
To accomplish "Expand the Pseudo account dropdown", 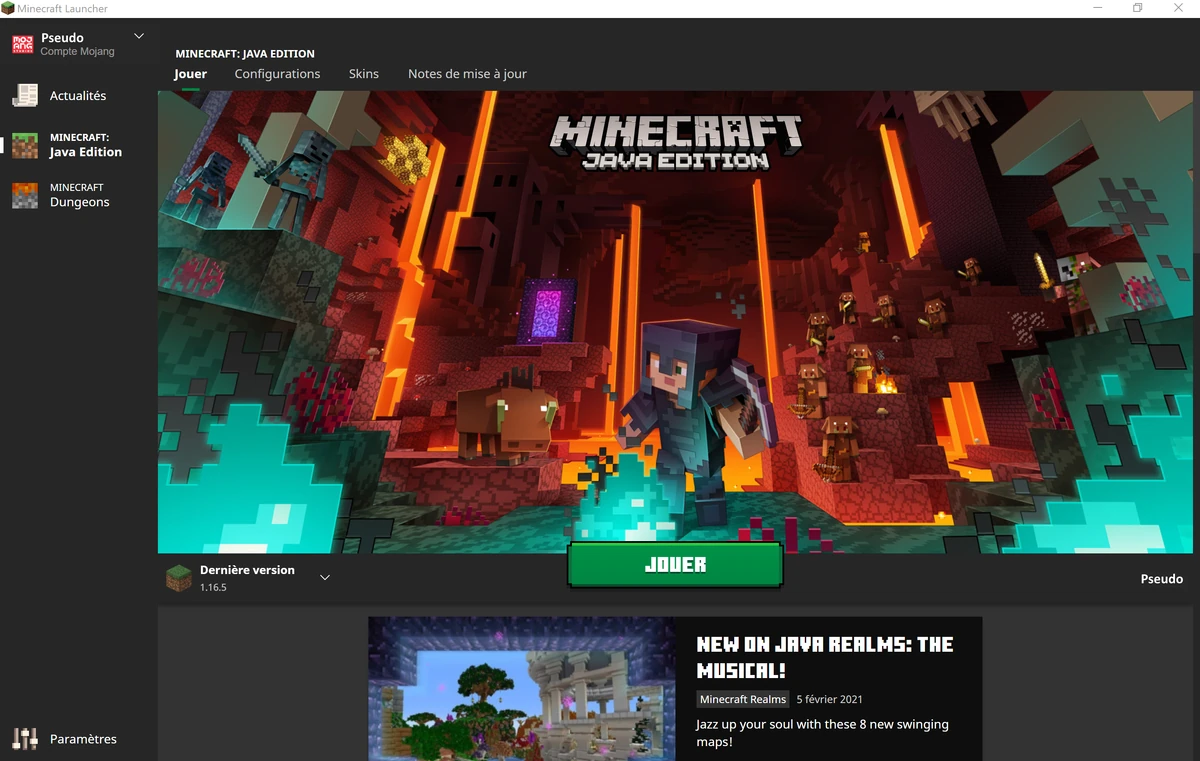I will pyautogui.click(x=139, y=36).
